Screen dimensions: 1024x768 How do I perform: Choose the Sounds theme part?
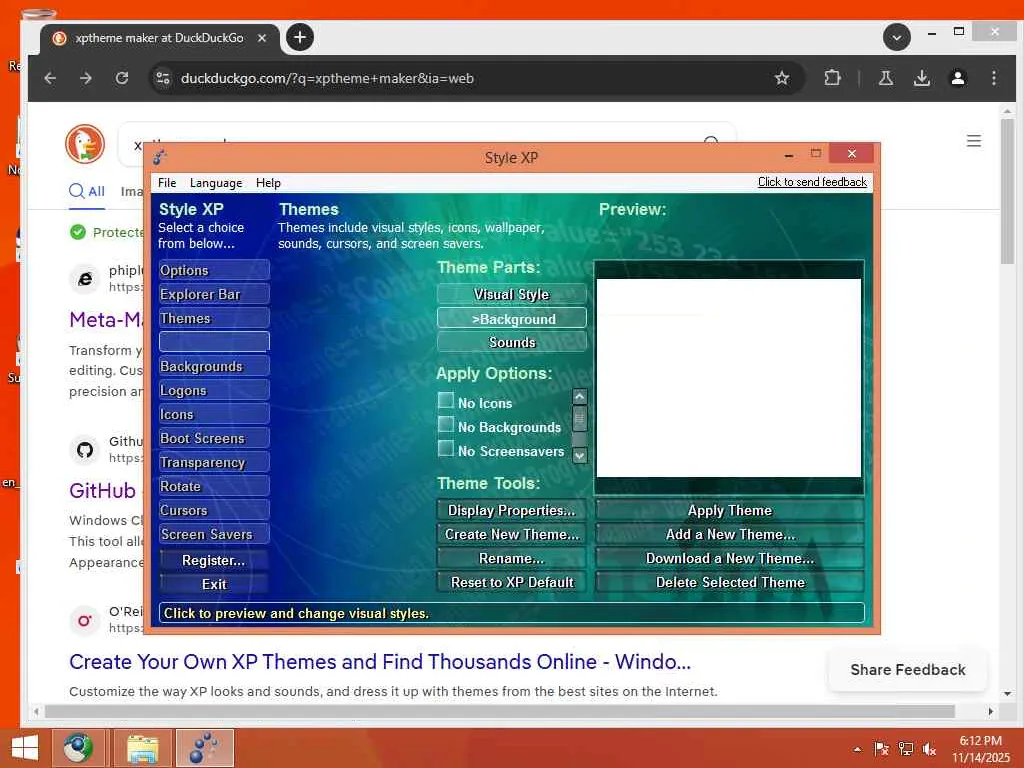click(512, 342)
